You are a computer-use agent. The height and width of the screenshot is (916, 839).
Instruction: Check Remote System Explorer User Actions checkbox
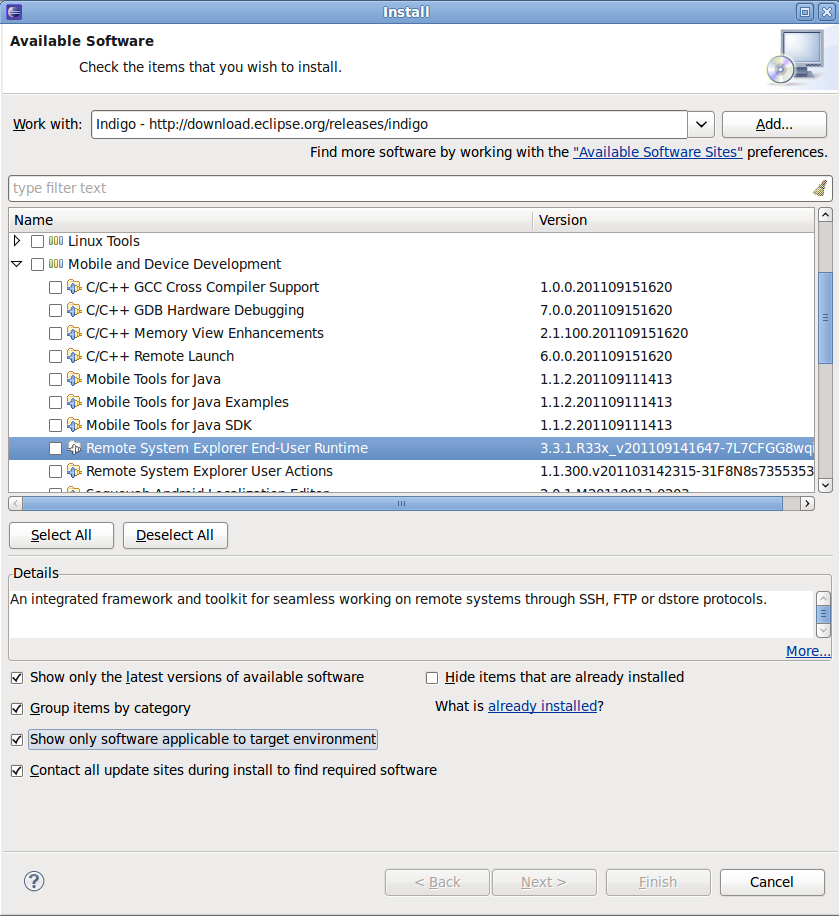click(56, 471)
